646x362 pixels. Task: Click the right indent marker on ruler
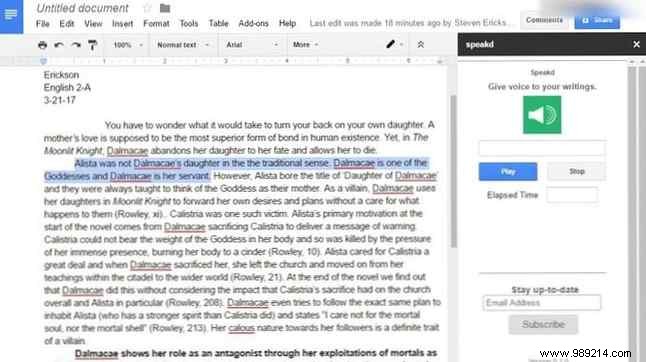(x=439, y=61)
